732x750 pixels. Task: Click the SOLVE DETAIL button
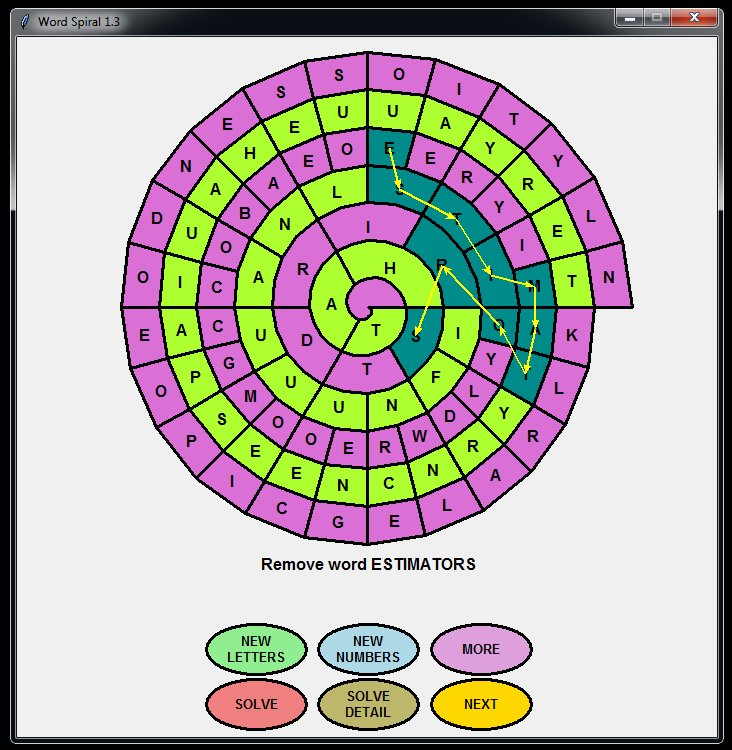(368, 704)
